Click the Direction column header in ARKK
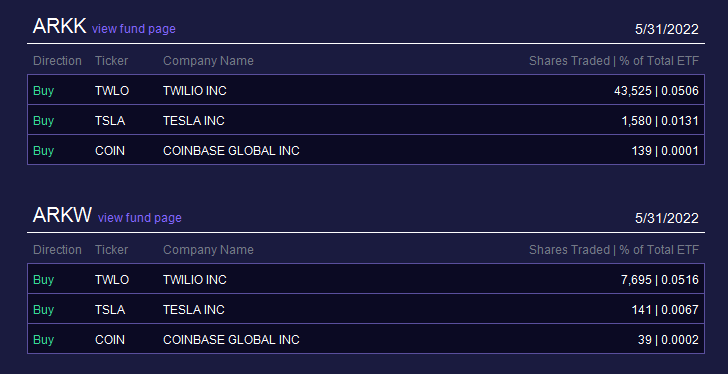Screen dimensions: 728x374 pos(57,61)
